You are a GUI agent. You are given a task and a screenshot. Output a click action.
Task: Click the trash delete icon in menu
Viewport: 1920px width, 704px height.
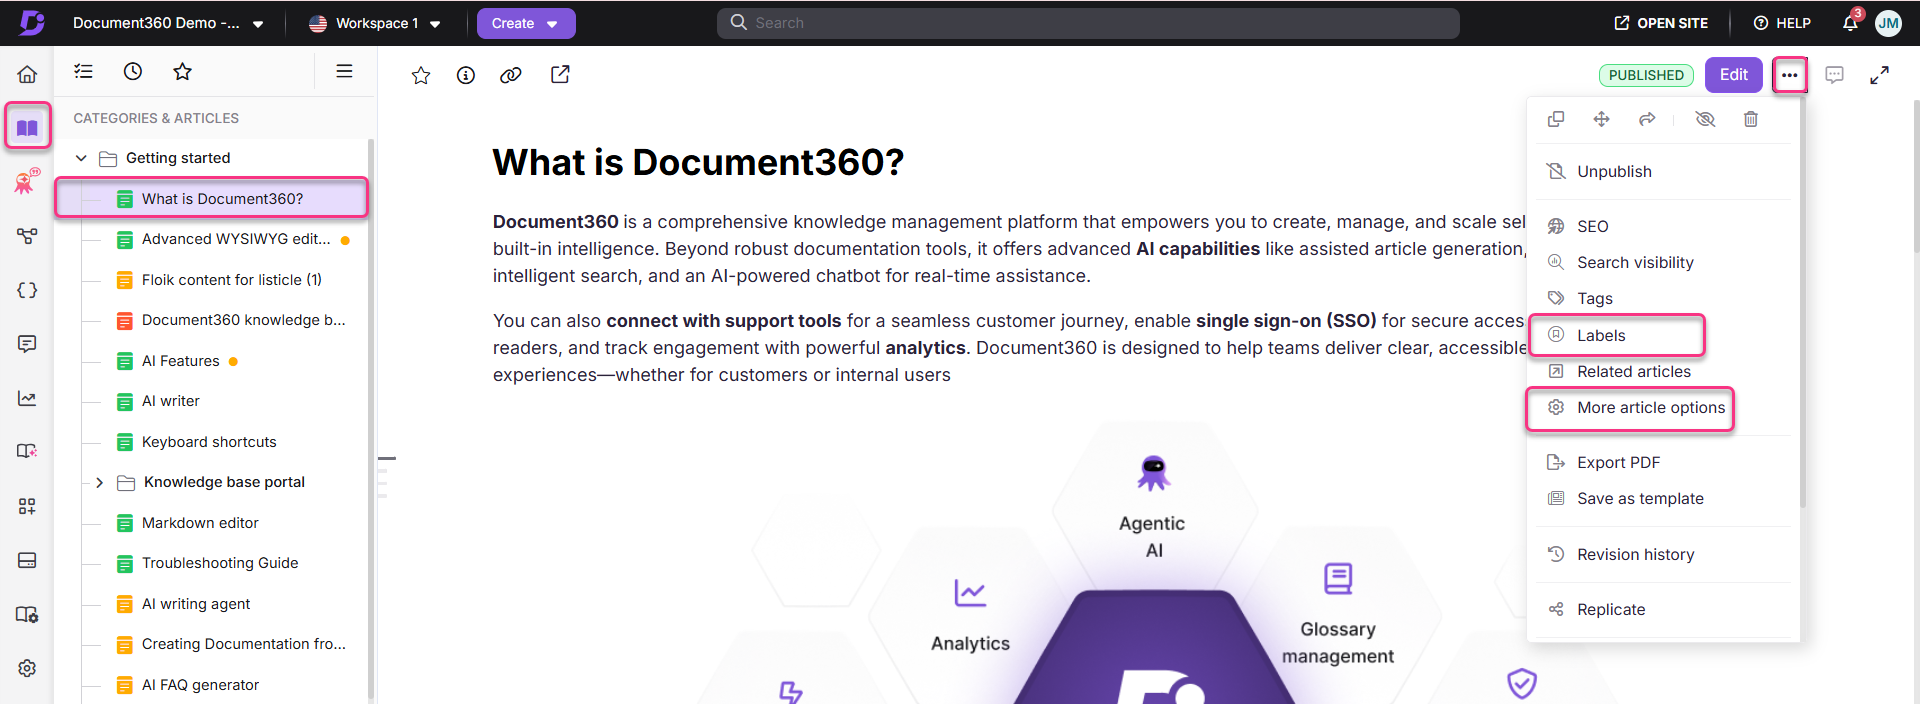tap(1750, 119)
